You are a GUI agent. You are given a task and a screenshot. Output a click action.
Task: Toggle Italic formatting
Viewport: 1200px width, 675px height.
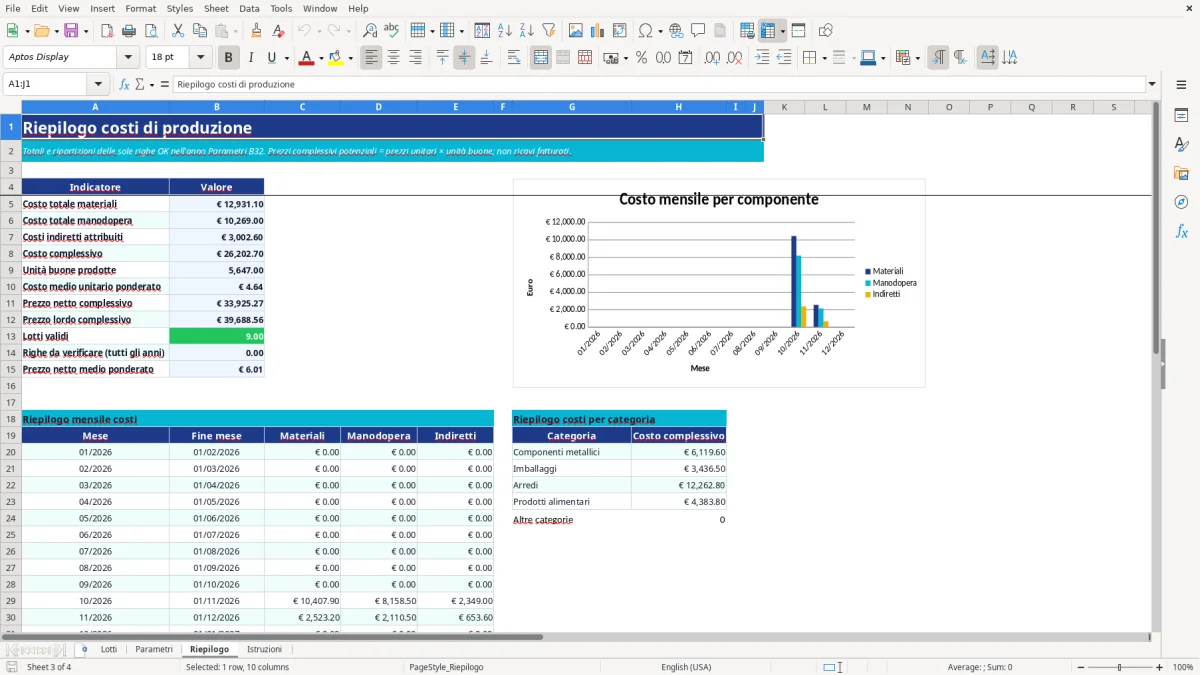pyautogui.click(x=251, y=58)
